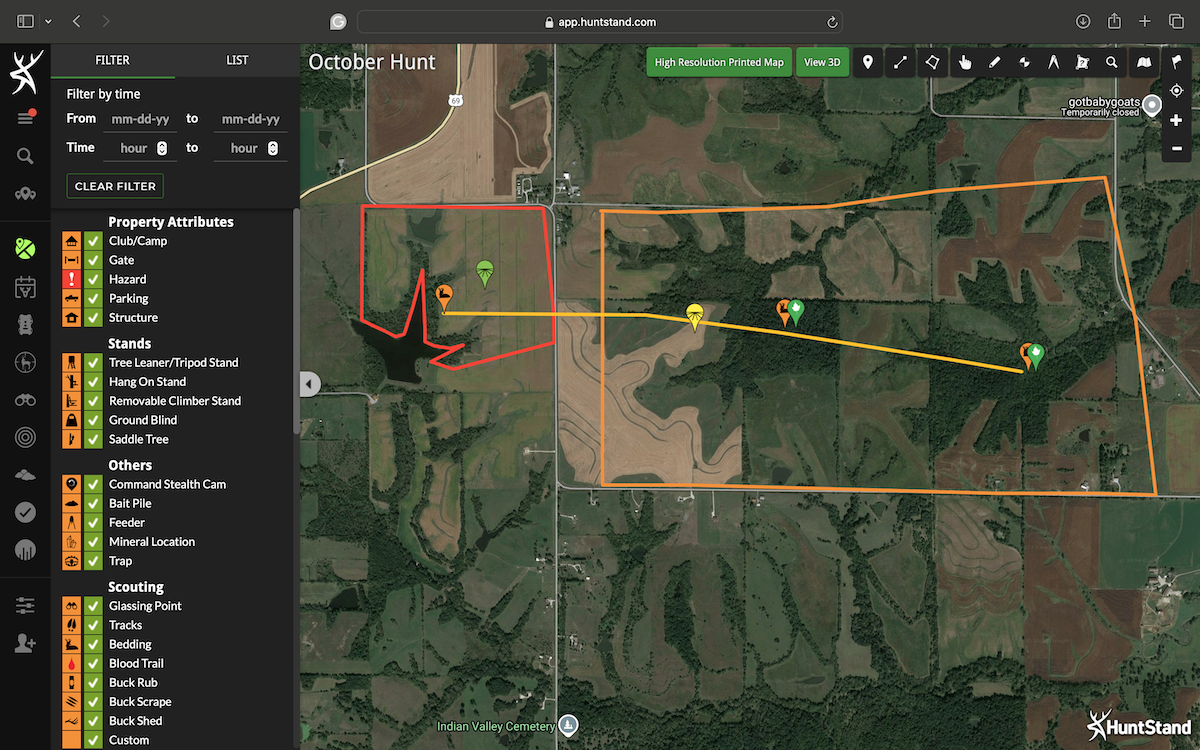Open the animal hide sidebar icon
This screenshot has height=750, width=1200.
(x=25, y=324)
